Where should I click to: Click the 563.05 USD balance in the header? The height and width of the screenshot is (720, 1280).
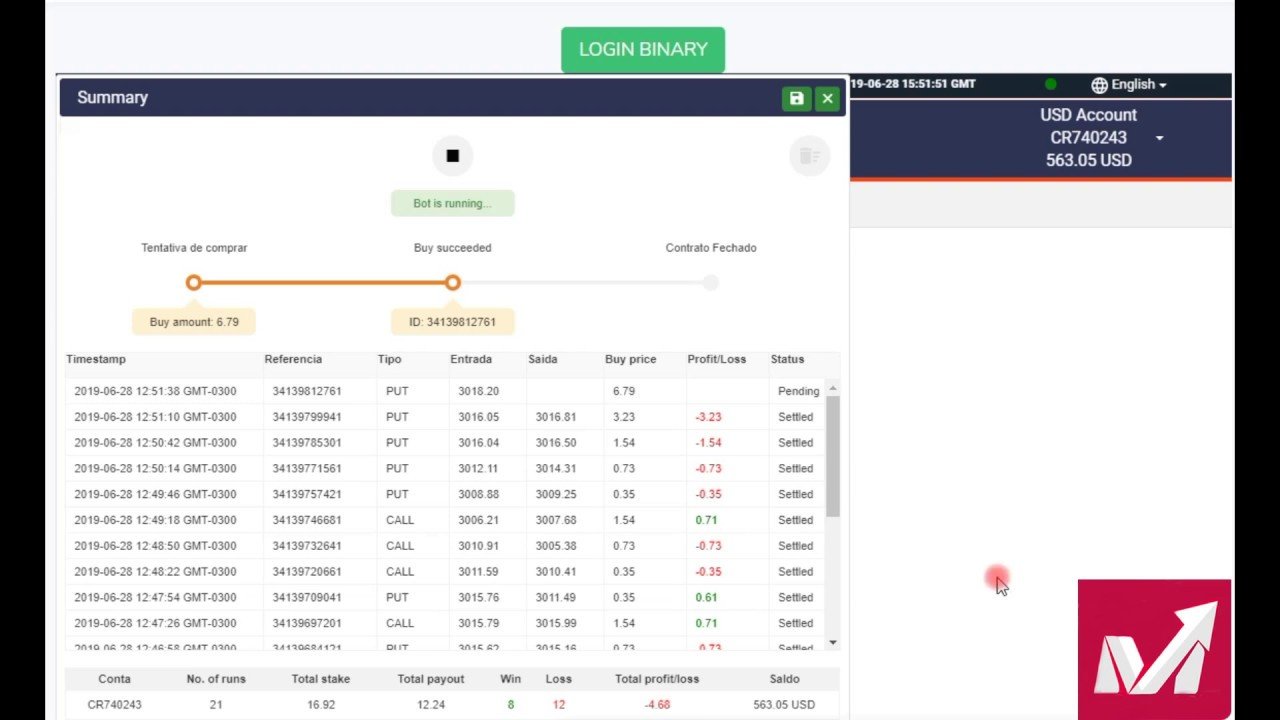tap(1088, 160)
